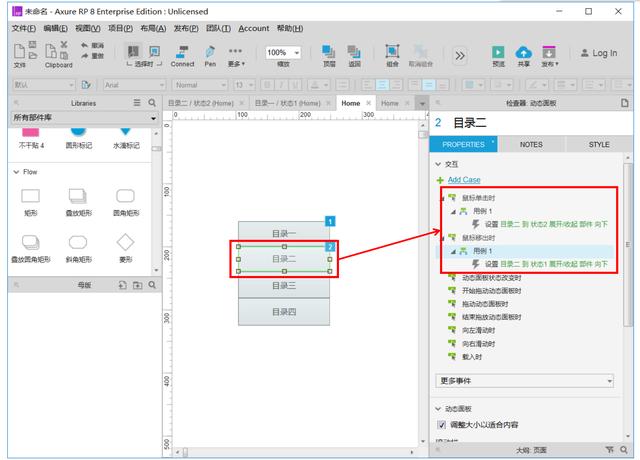Toggle right text alignment

396,85
